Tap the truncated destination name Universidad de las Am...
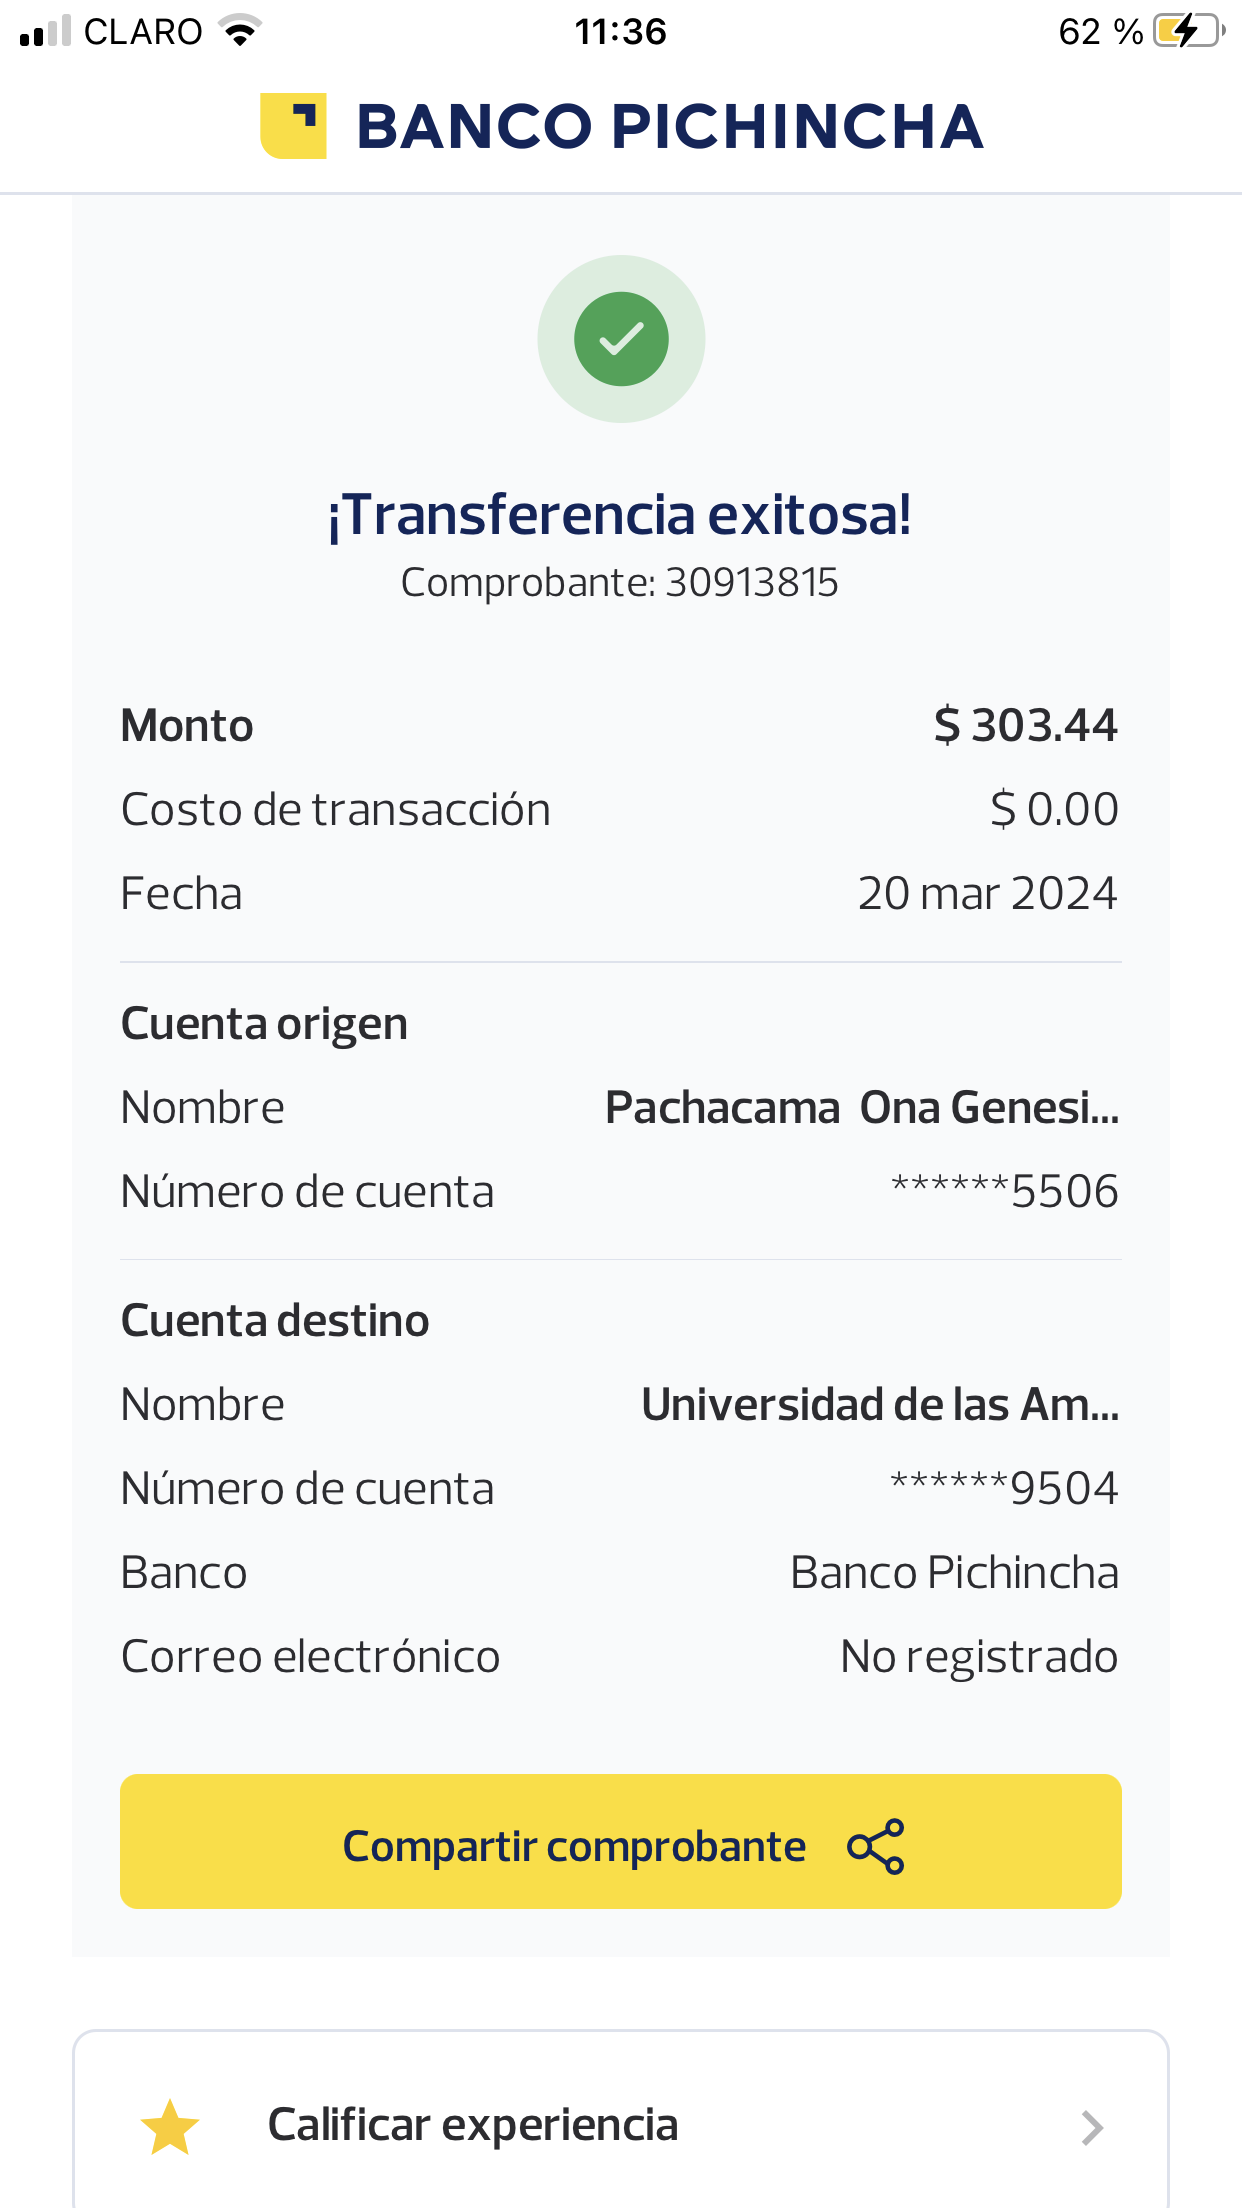 pos(880,1405)
